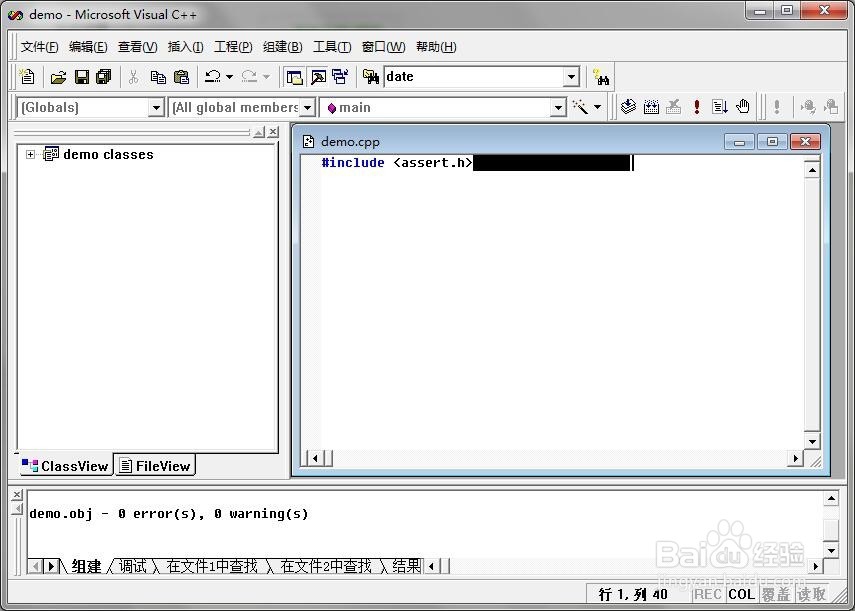The height and width of the screenshot is (611, 855).
Task: Open Redo history dropdown arrow
Action: 266,77
